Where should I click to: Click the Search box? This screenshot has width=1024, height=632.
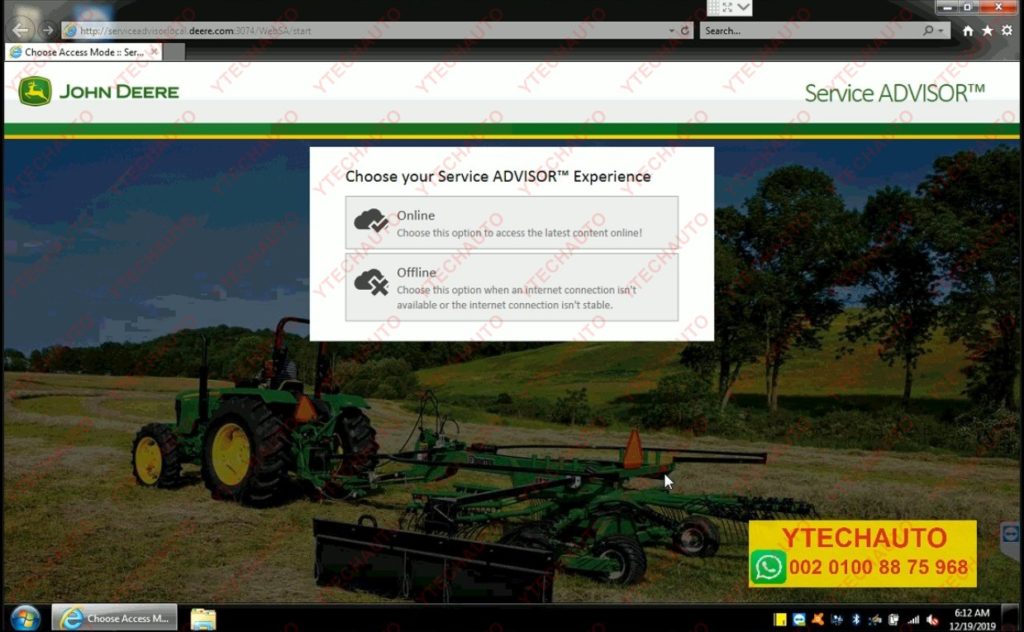click(x=810, y=31)
